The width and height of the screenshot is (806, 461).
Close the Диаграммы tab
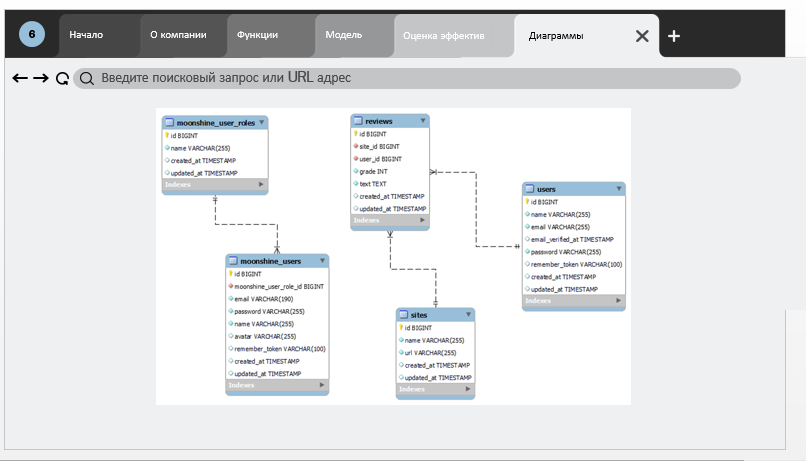642,36
